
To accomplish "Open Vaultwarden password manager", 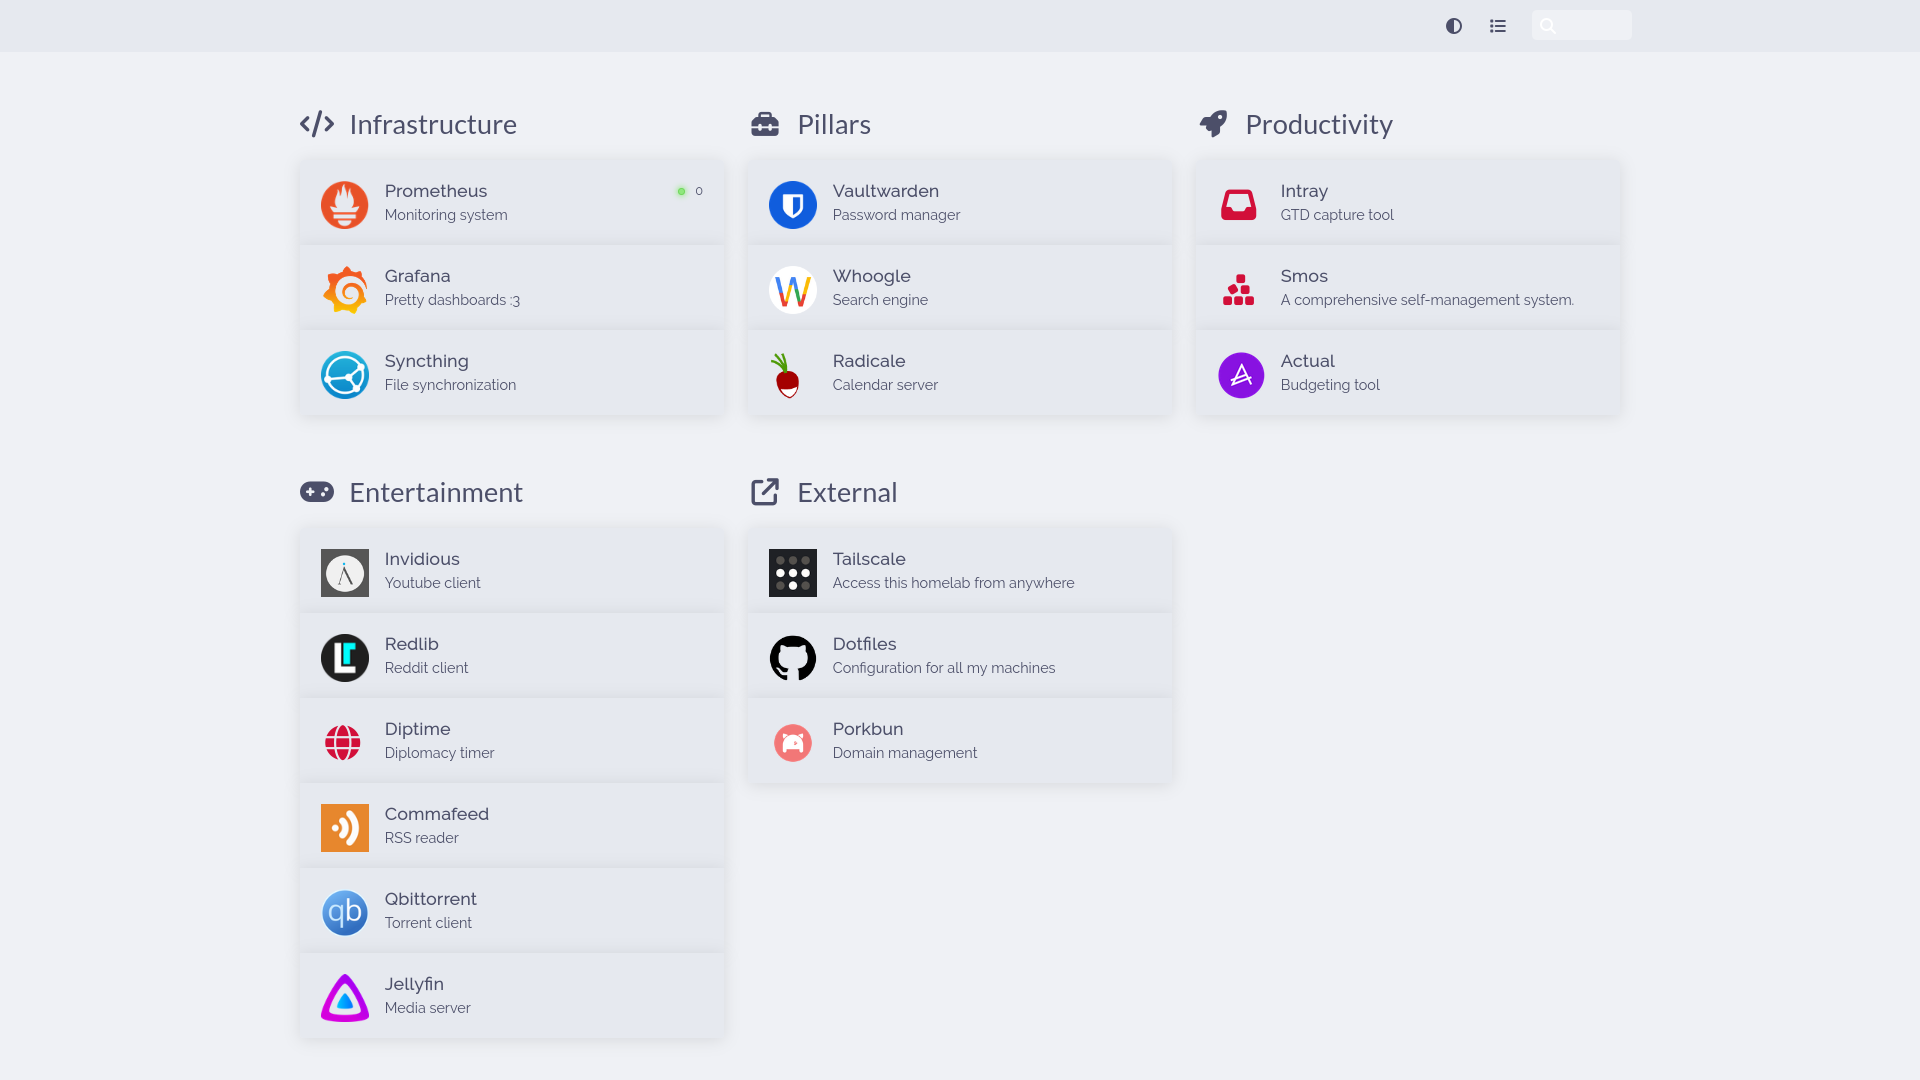I will click(x=960, y=202).
